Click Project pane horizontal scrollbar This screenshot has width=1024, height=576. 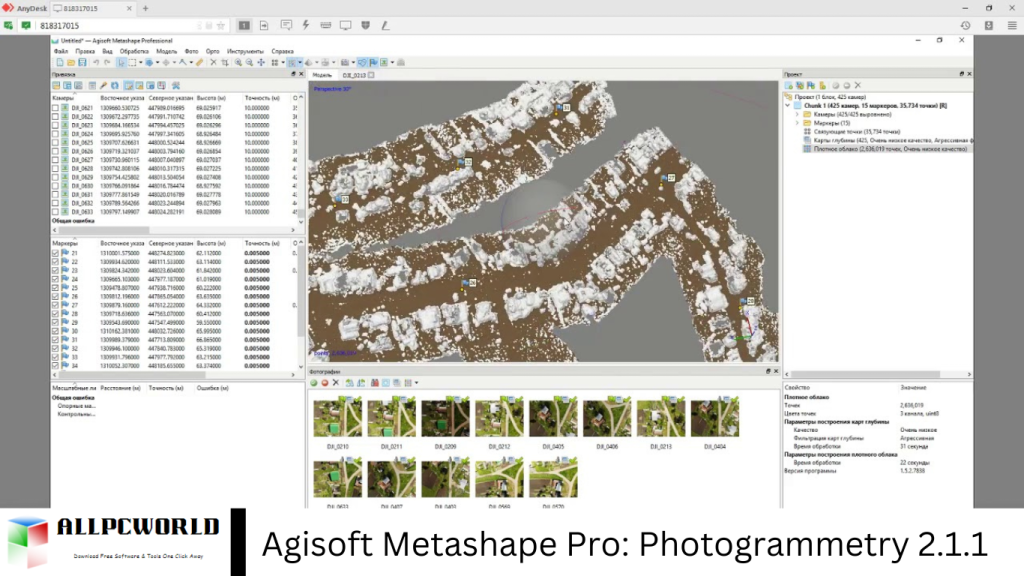pyautogui.click(x=869, y=374)
